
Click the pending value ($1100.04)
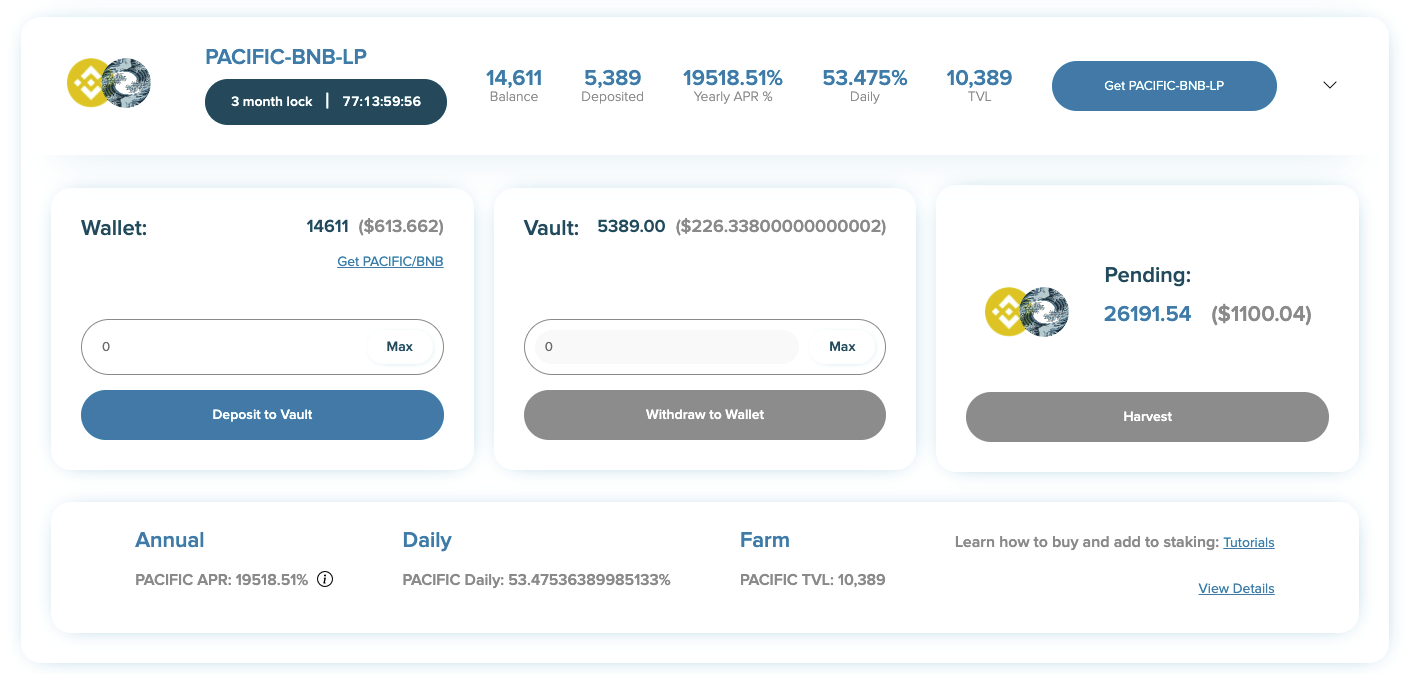coord(1261,314)
